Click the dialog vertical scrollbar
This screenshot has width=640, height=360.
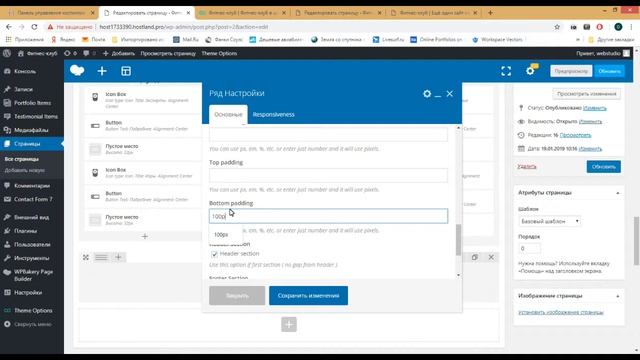tap(458, 239)
